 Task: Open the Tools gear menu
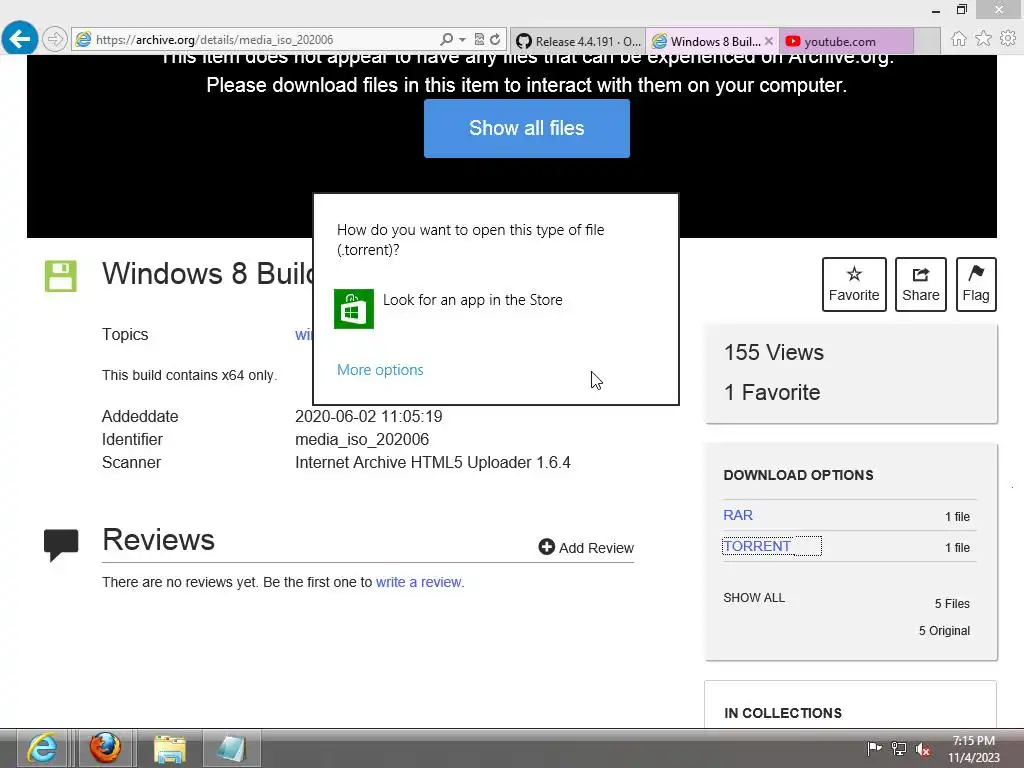pos(1008,39)
